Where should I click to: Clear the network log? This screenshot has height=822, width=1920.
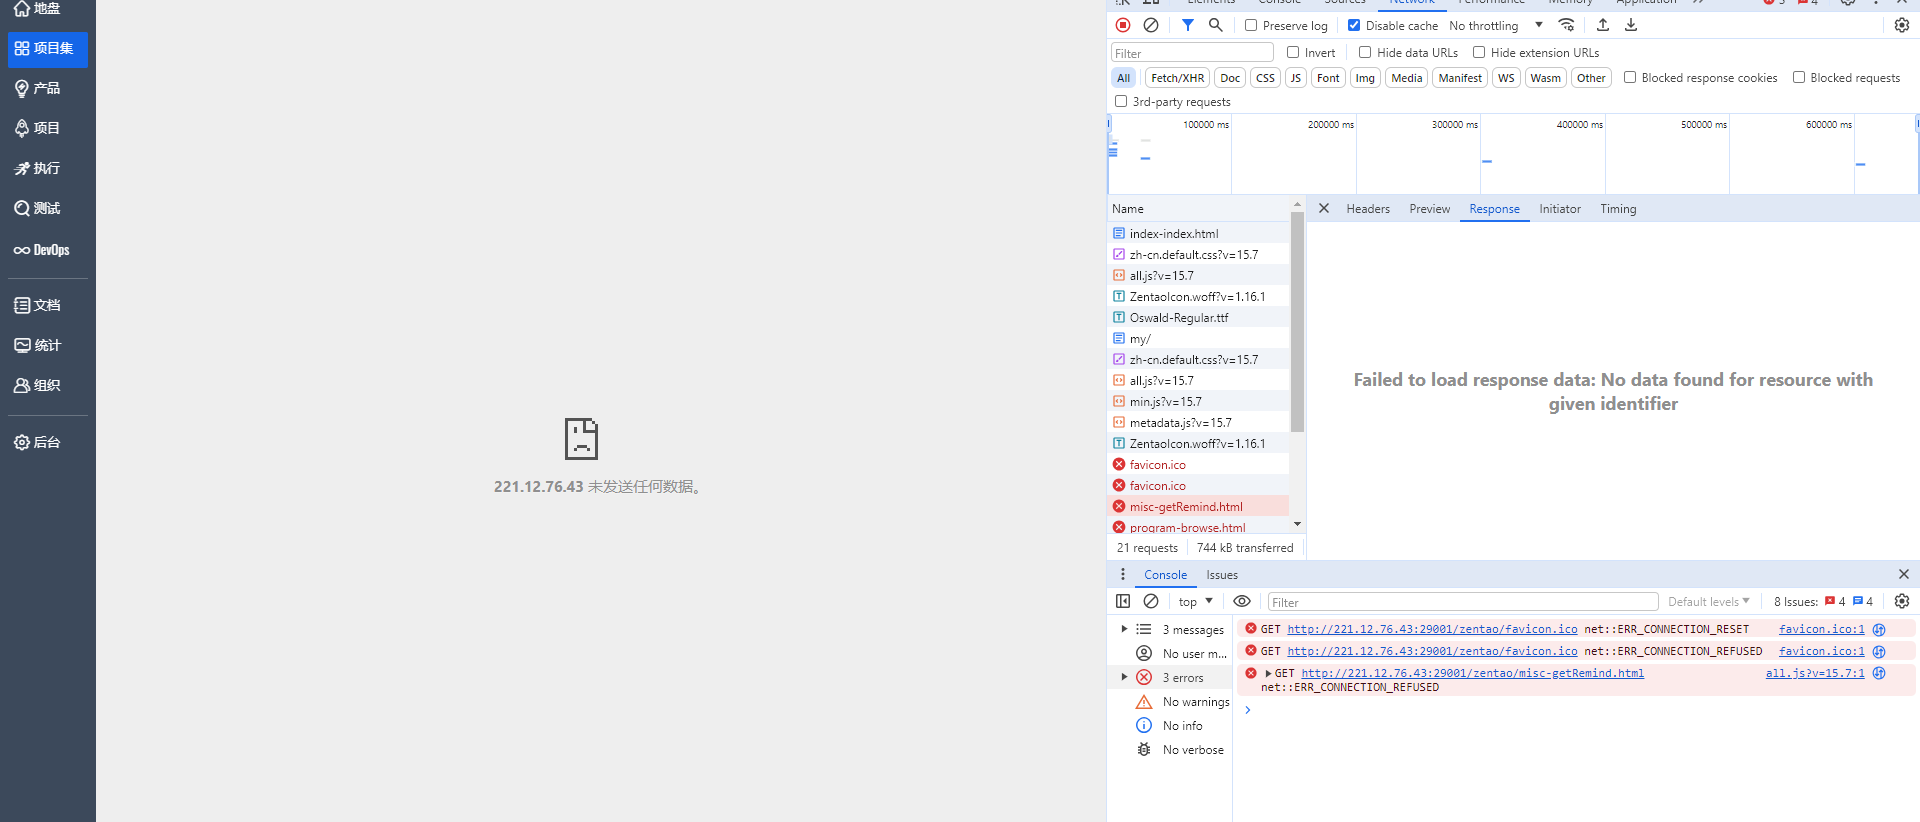pyautogui.click(x=1151, y=25)
